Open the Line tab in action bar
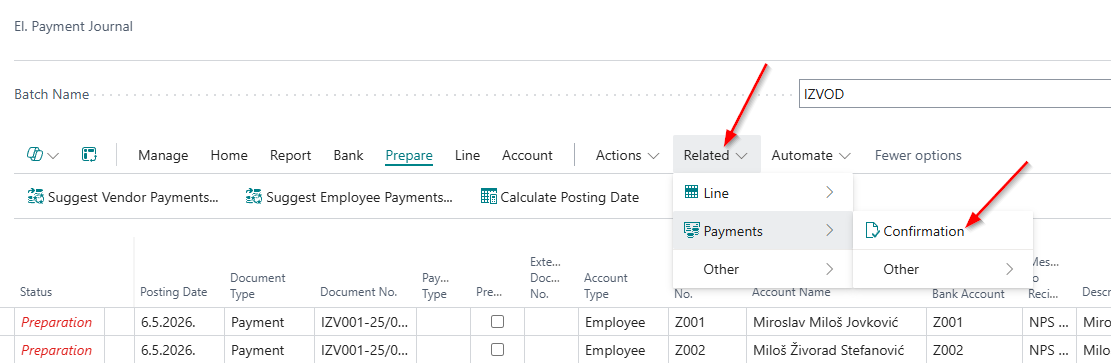The image size is (1111, 363). point(467,155)
